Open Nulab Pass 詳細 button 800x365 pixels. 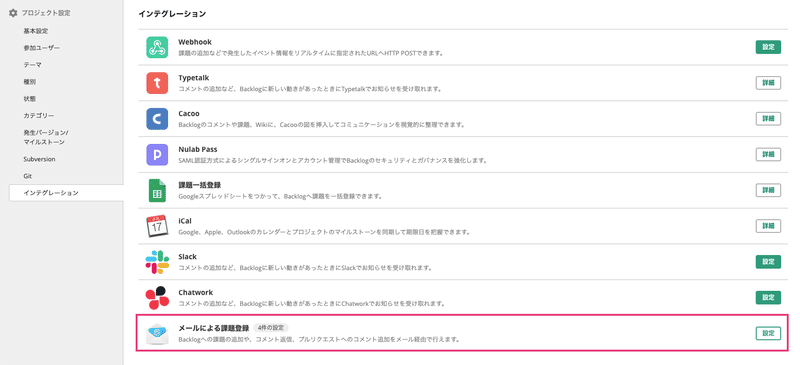(x=768, y=154)
